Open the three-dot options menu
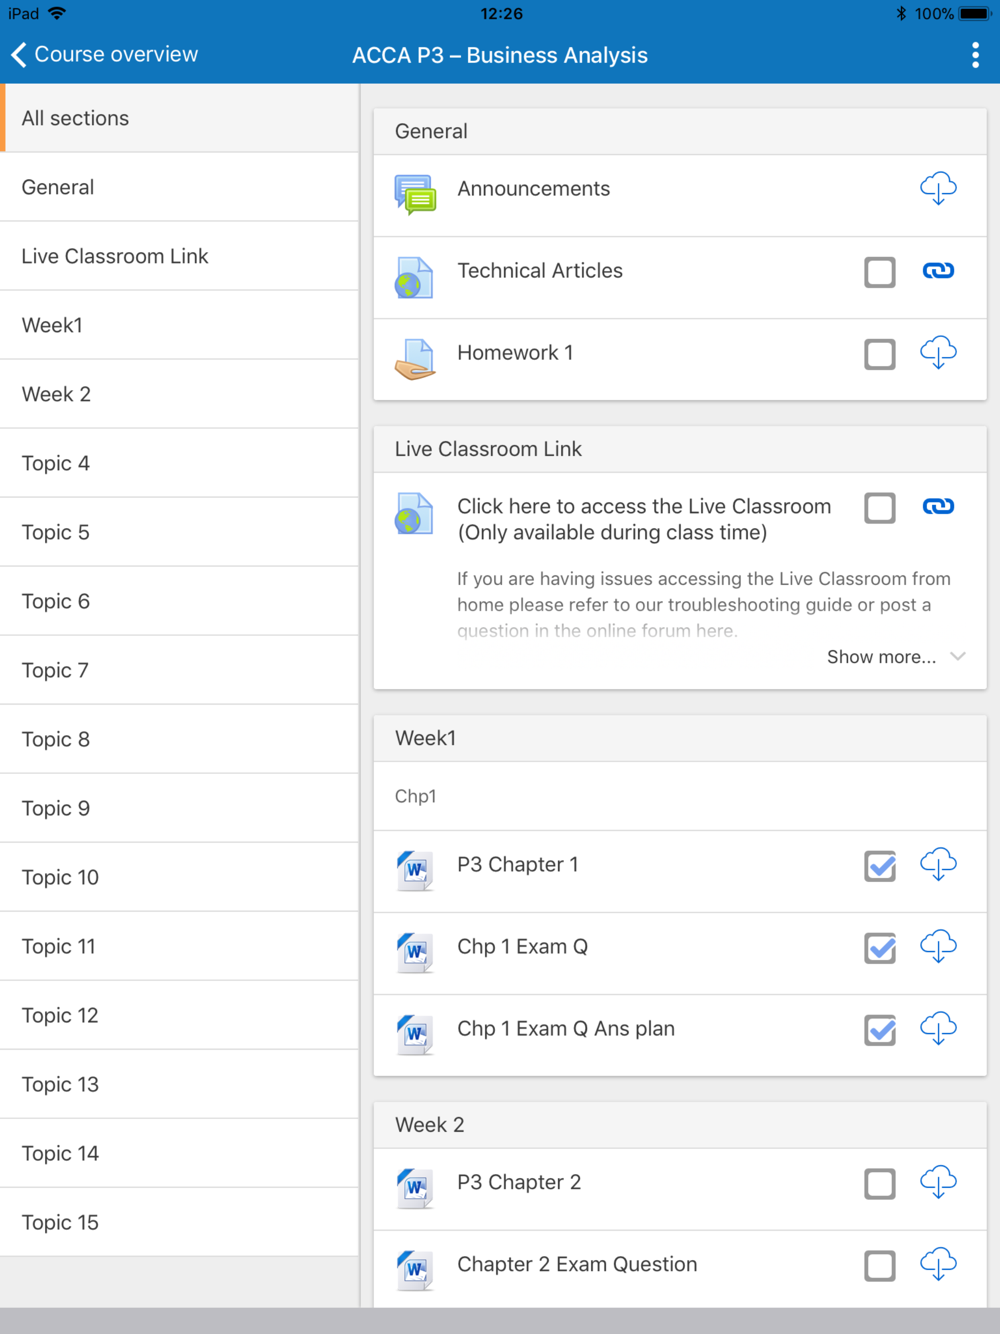1000x1334 pixels. click(975, 55)
